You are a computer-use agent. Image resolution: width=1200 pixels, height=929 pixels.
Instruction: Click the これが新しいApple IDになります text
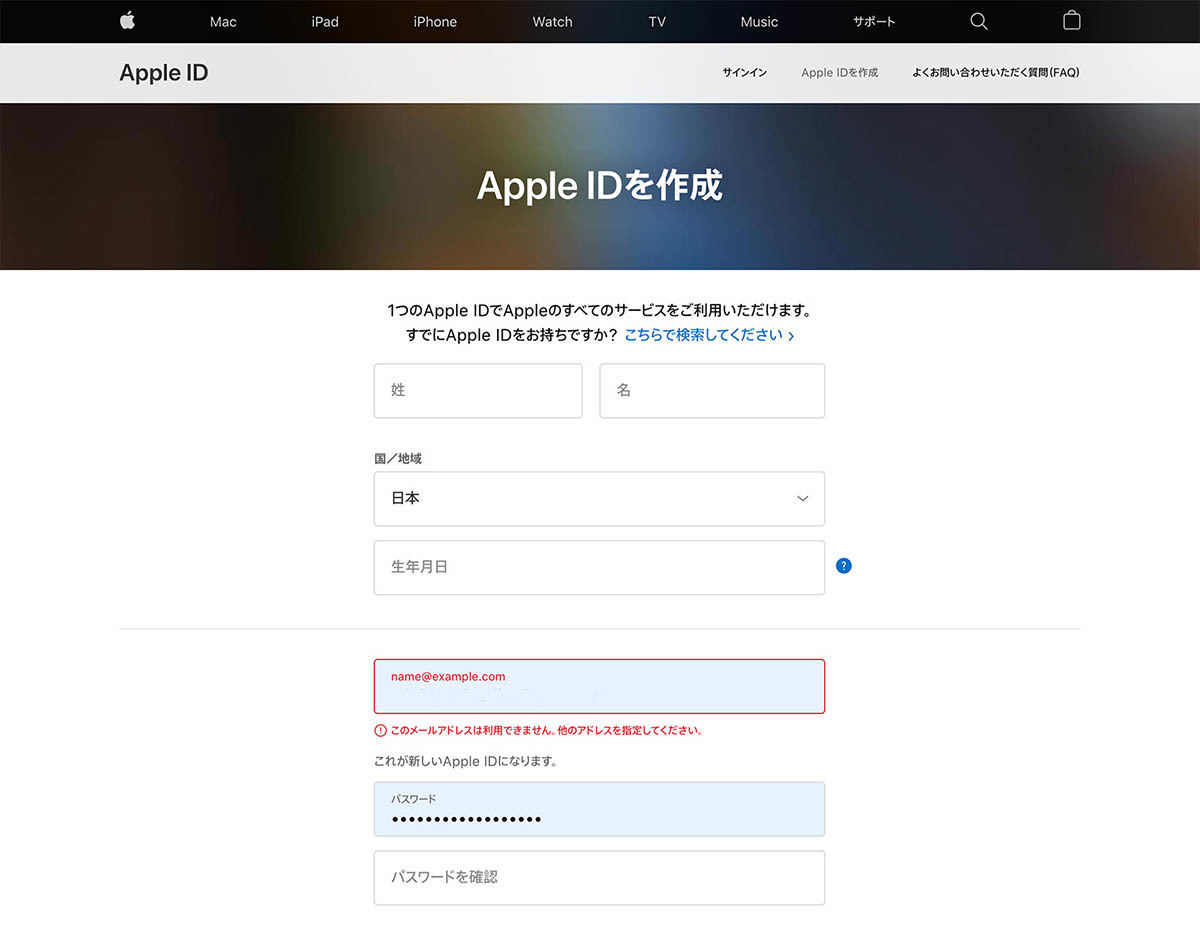465,761
